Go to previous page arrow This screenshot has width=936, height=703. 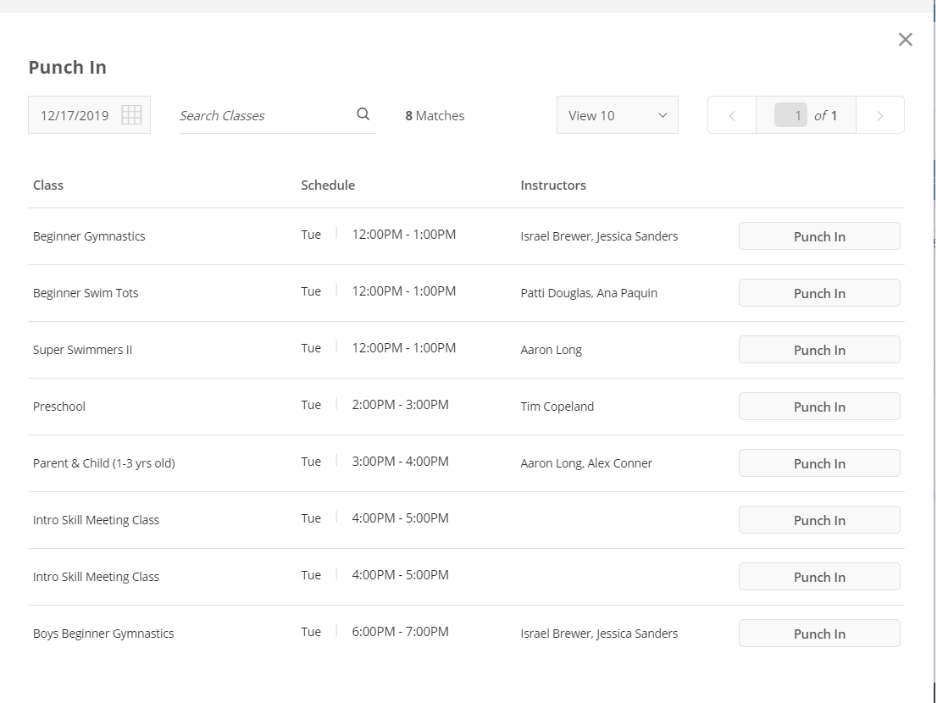tap(732, 115)
